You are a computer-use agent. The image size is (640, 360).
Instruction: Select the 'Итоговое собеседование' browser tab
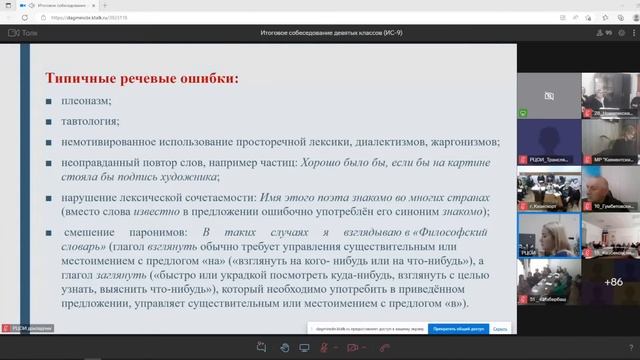(57, 6)
